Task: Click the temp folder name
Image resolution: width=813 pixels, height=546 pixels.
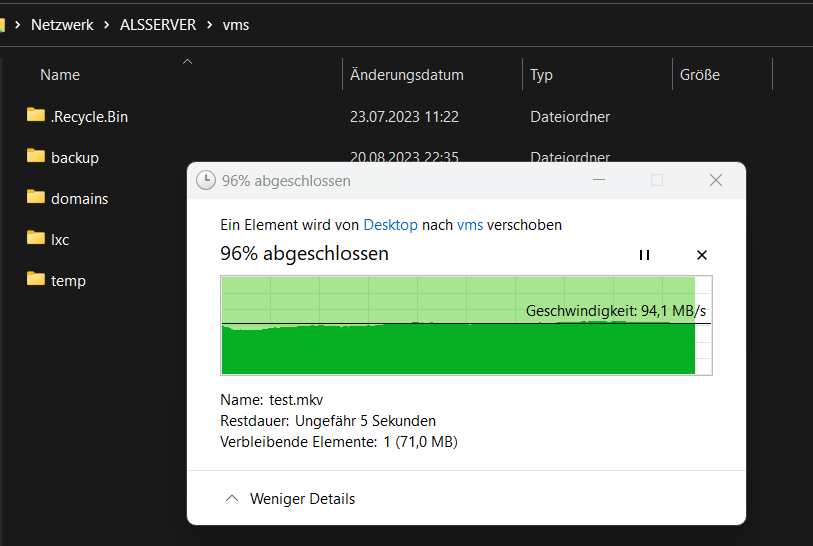Action: point(68,281)
